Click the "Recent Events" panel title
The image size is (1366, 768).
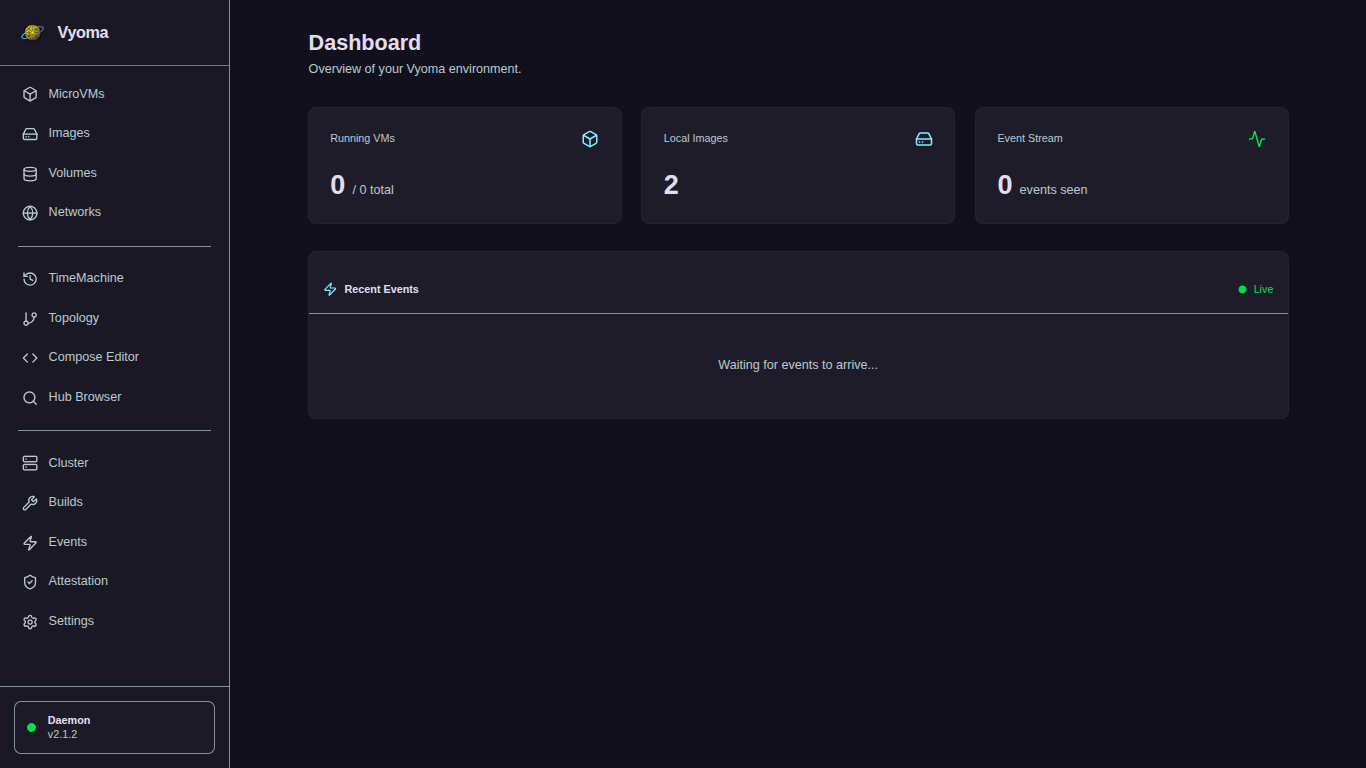point(381,289)
